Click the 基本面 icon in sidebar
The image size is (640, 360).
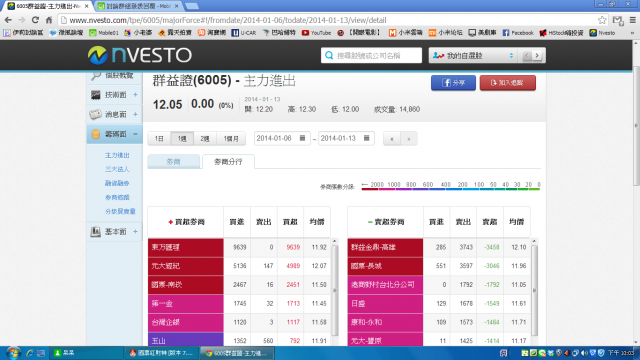[96, 231]
